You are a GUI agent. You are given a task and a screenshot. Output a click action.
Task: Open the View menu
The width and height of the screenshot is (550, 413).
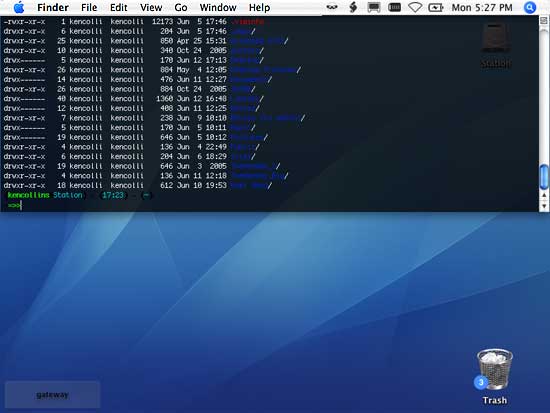coord(151,7)
